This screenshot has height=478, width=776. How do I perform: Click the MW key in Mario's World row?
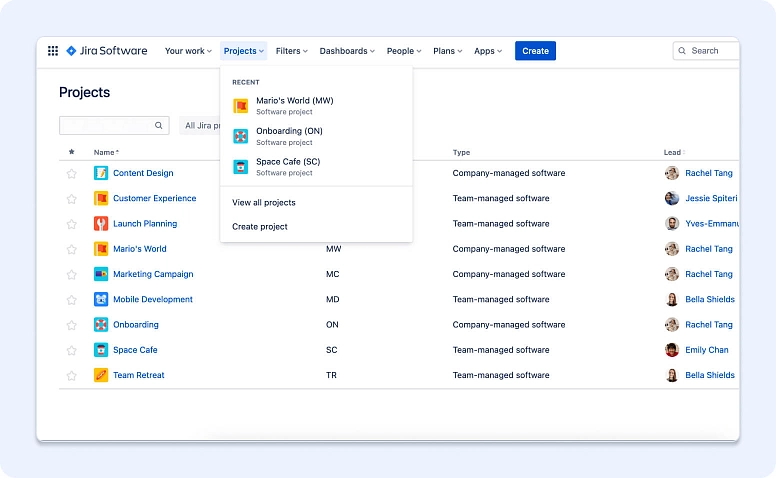pos(334,248)
